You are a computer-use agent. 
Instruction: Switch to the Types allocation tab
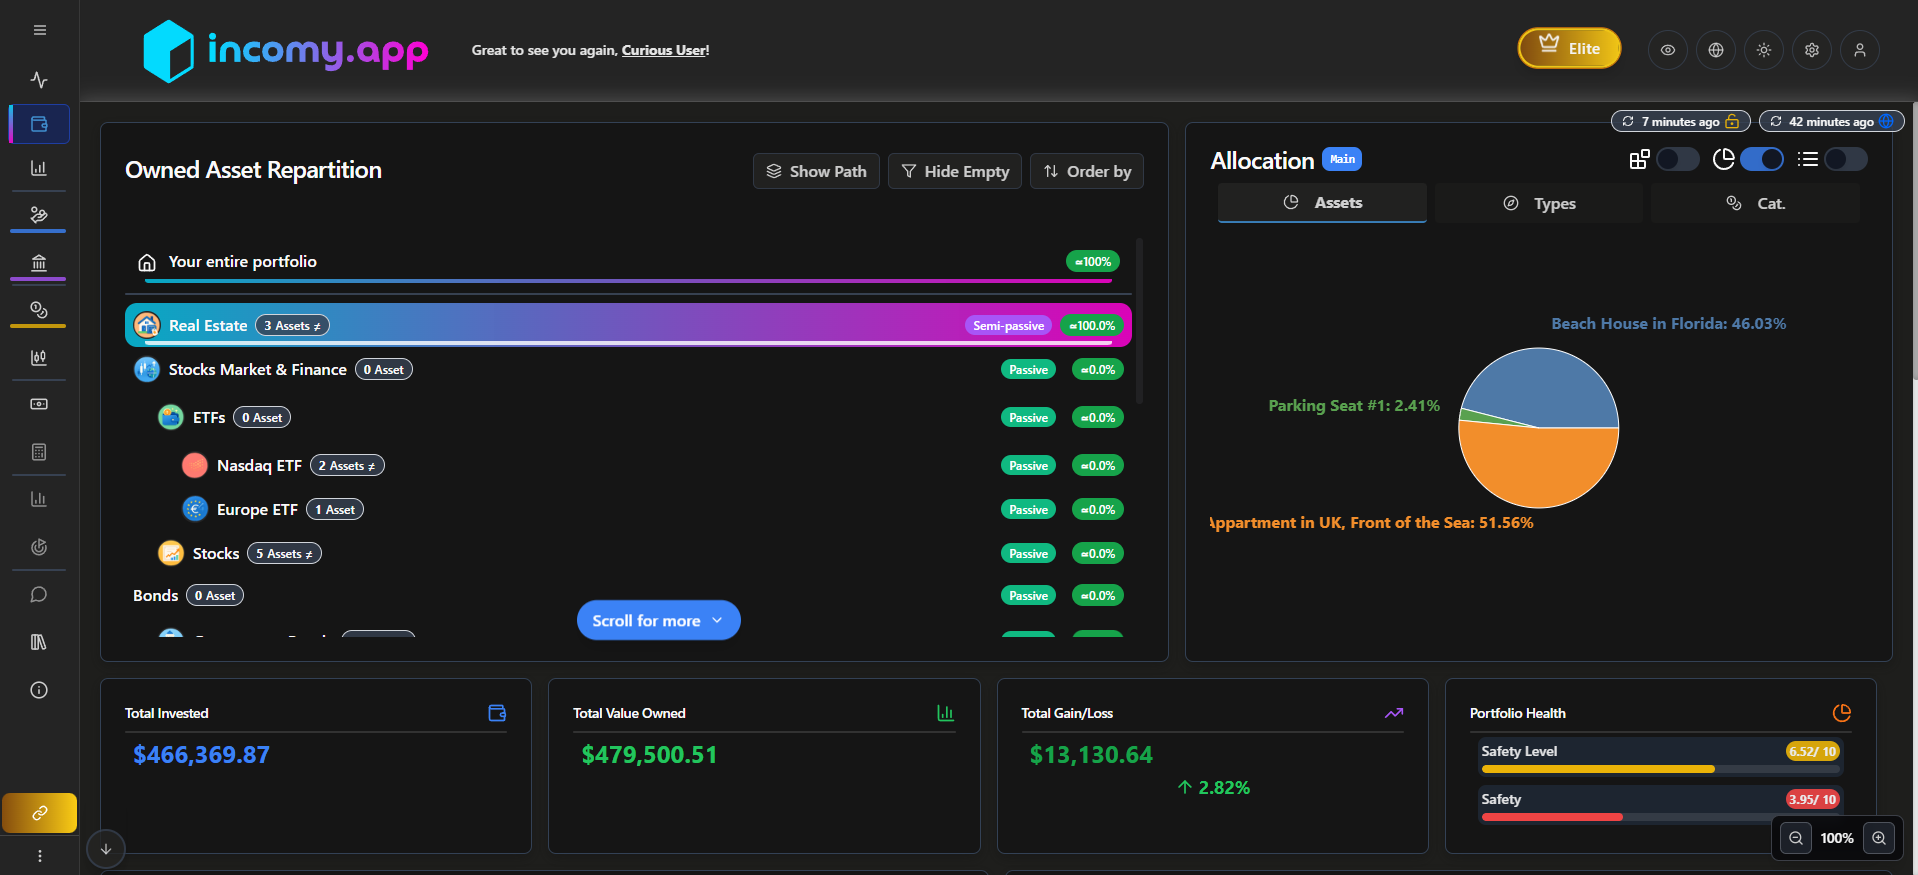coord(1539,203)
